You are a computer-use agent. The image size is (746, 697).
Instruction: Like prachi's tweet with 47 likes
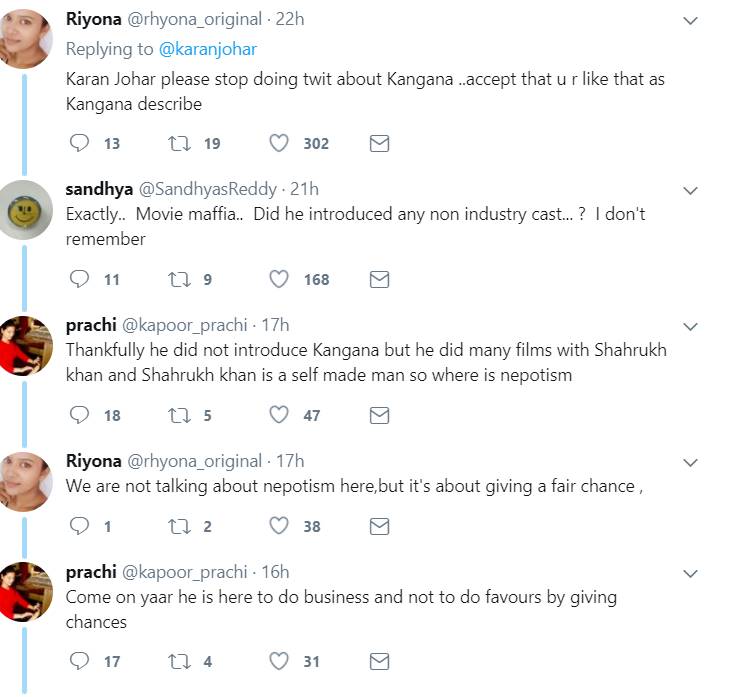click(x=279, y=415)
